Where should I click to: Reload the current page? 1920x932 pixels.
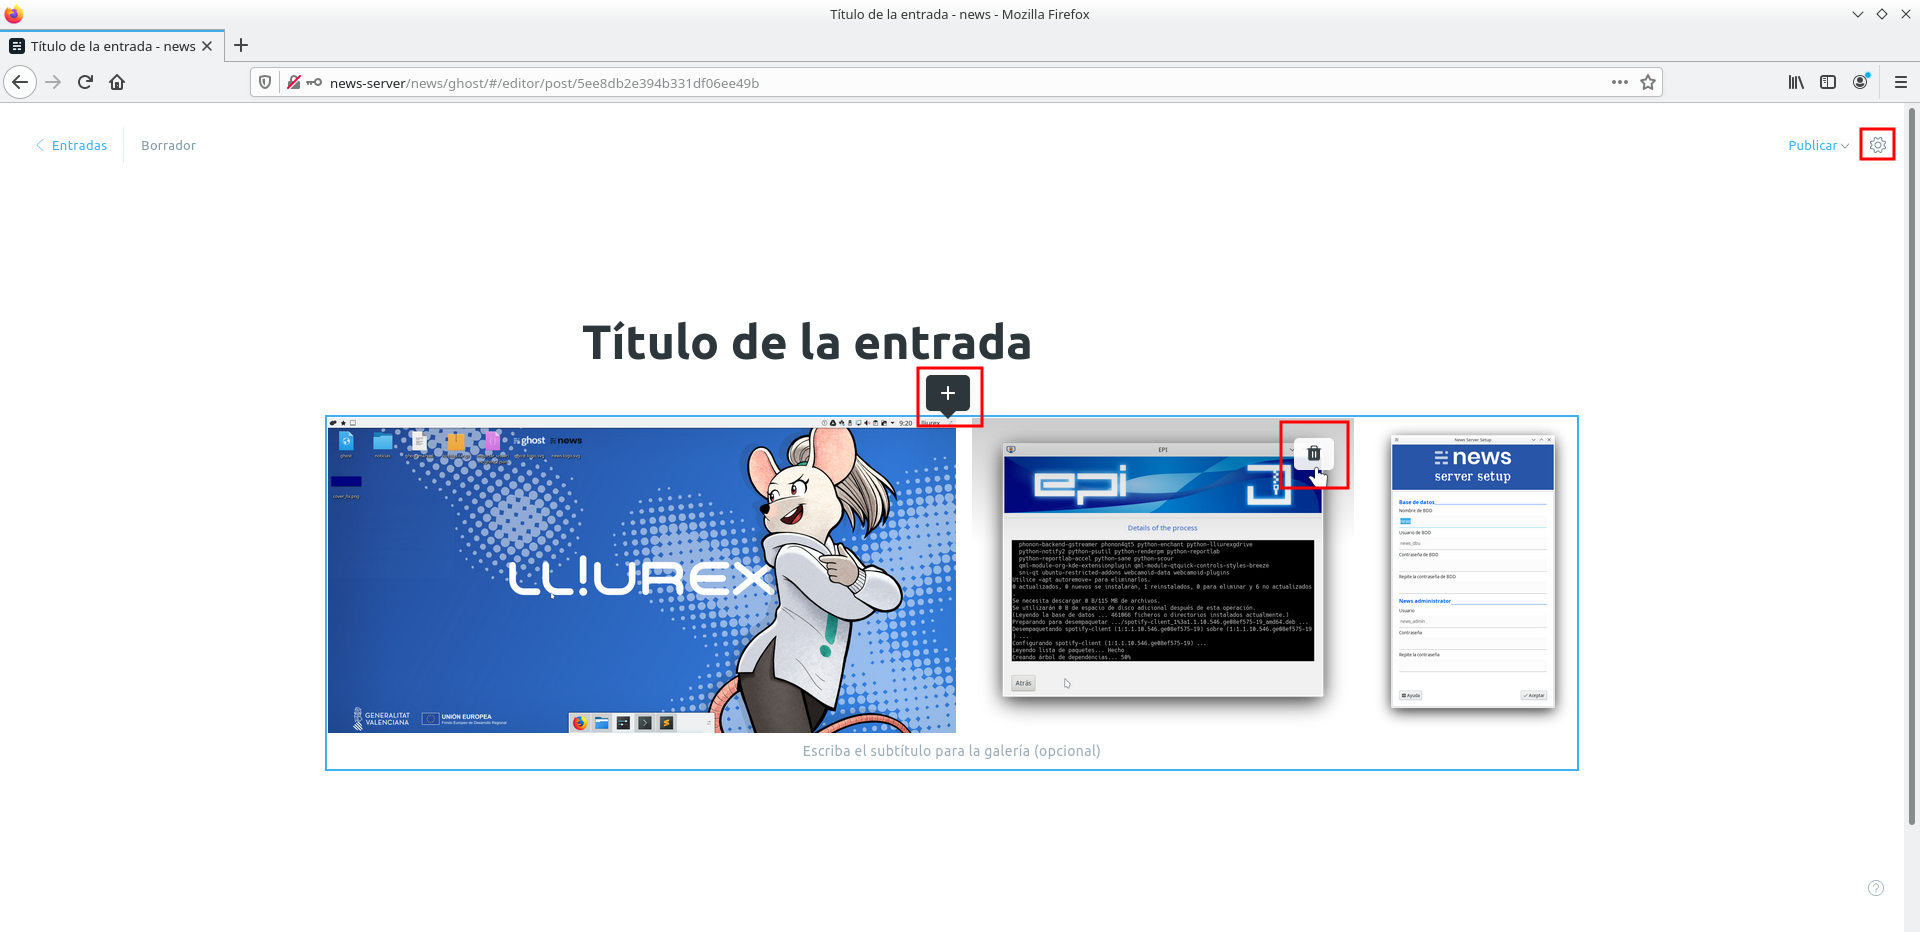click(85, 82)
